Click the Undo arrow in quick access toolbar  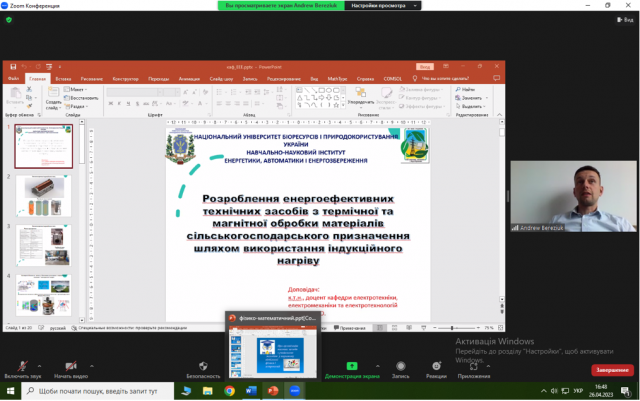coord(24,67)
